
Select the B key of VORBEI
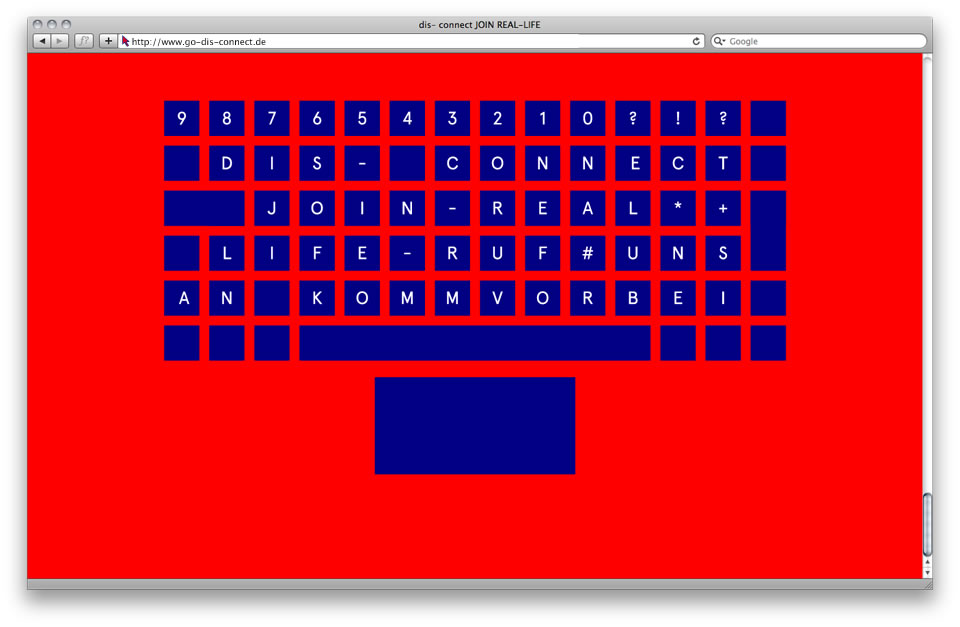(632, 298)
